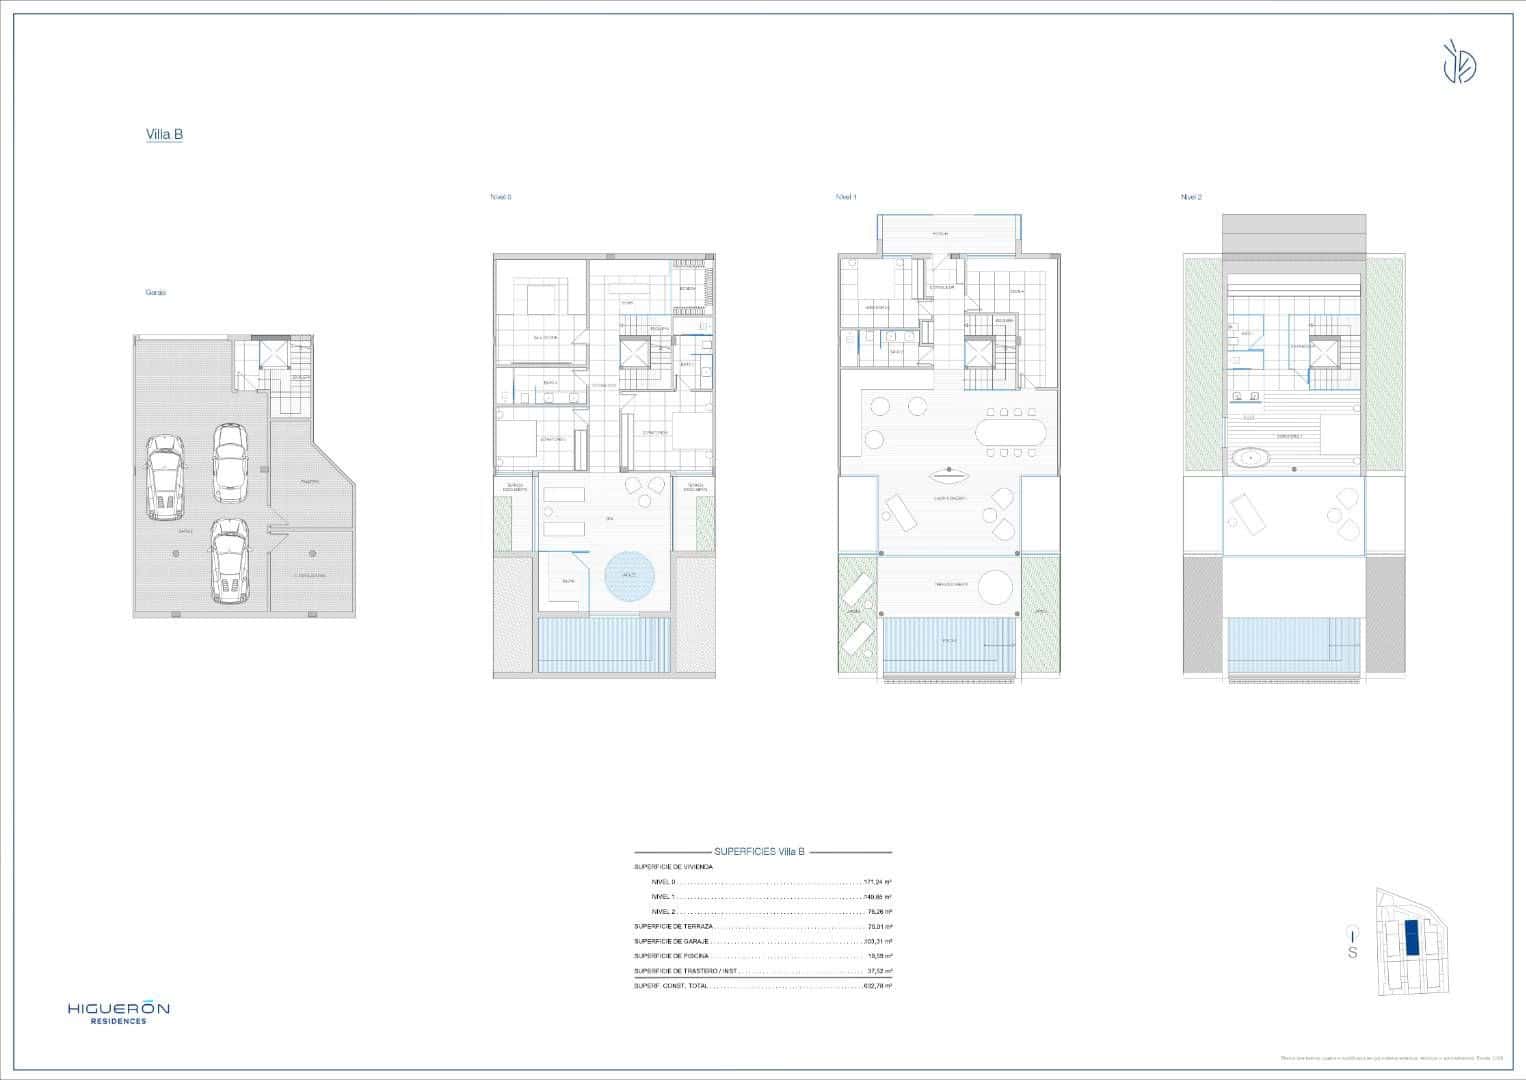Click the Superficie de Garaje row
The image size is (1526, 1080).
click(x=762, y=941)
